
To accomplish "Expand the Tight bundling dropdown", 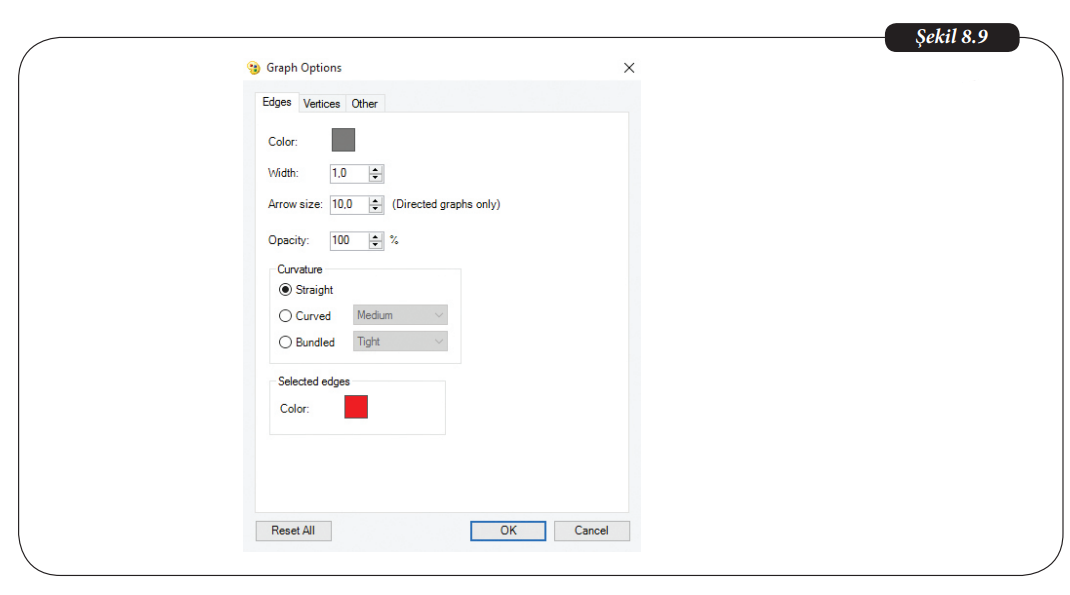I will (x=400, y=342).
